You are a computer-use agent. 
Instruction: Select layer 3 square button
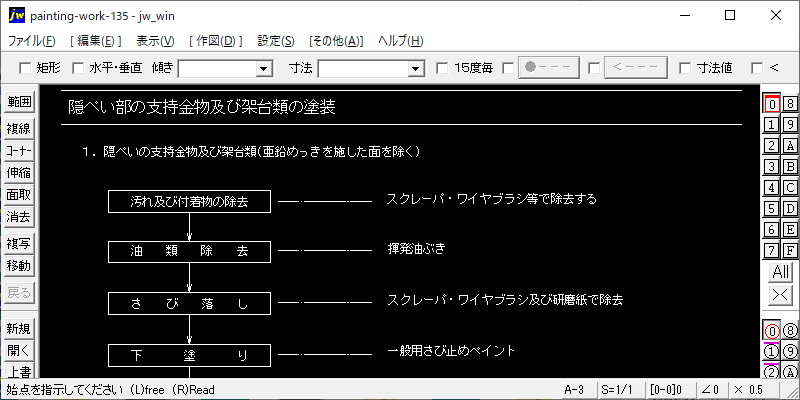click(772, 166)
